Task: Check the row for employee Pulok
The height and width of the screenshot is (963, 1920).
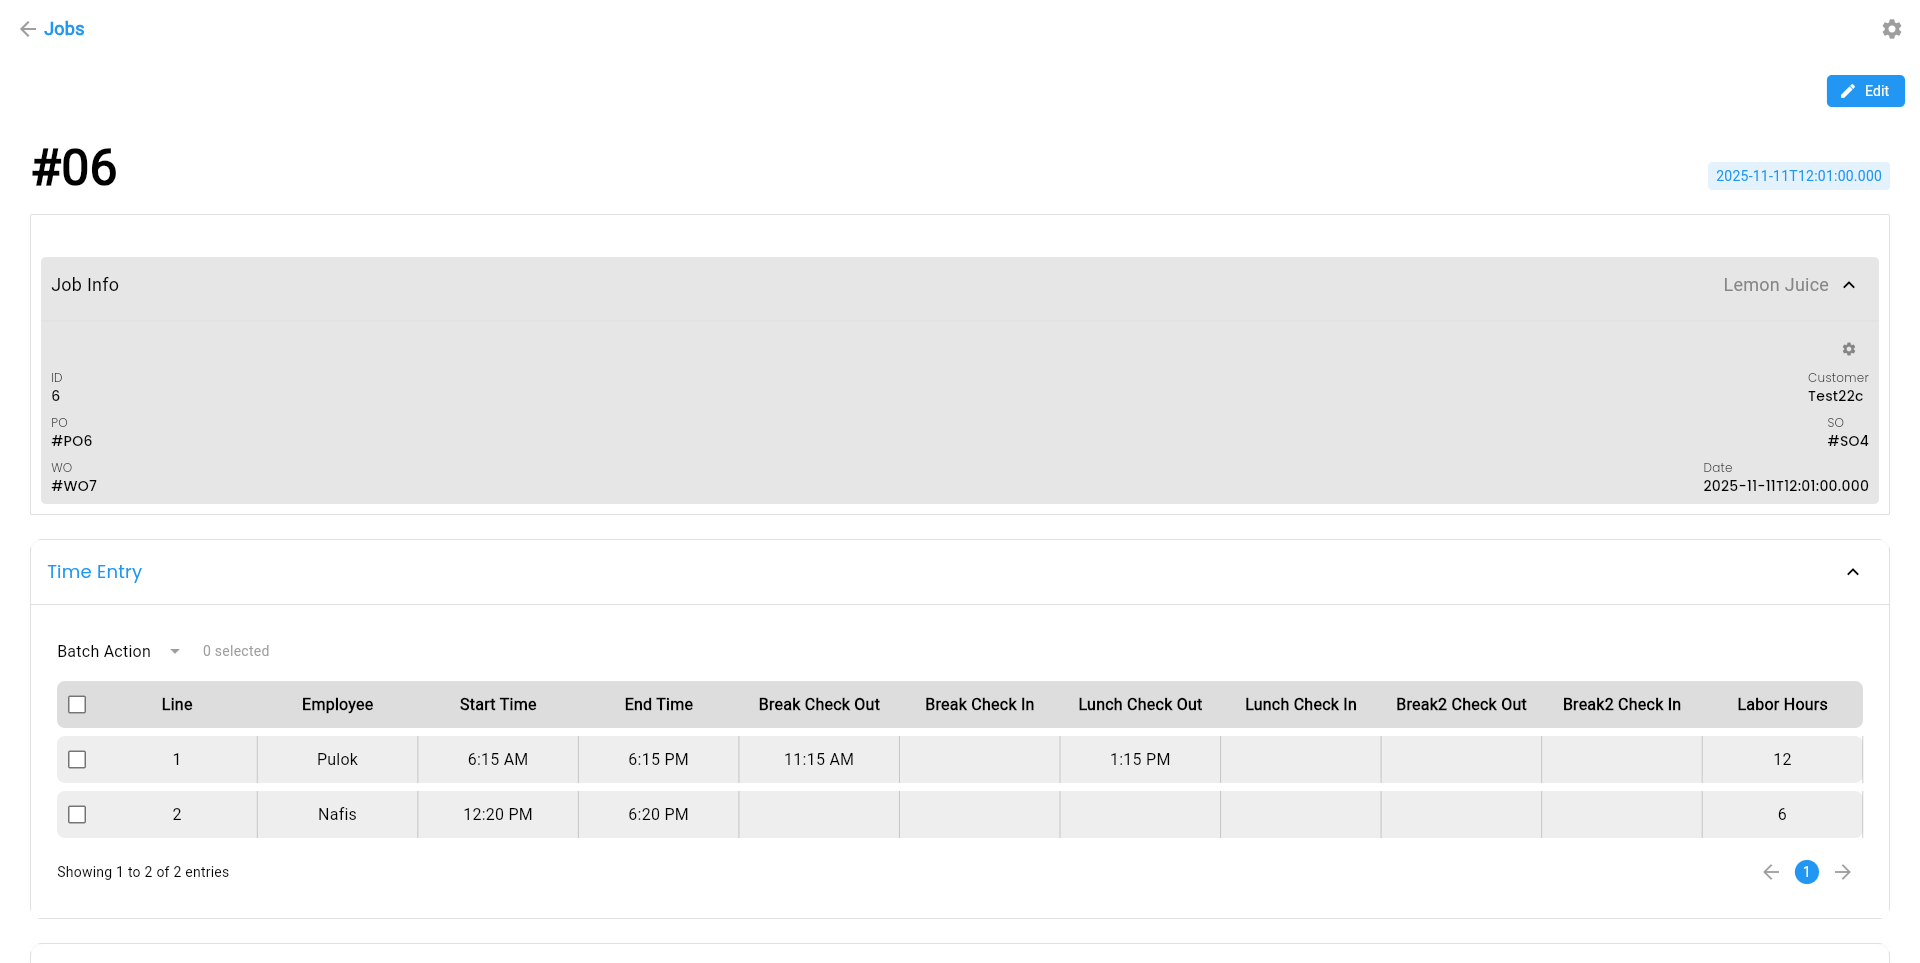Action: [77, 760]
